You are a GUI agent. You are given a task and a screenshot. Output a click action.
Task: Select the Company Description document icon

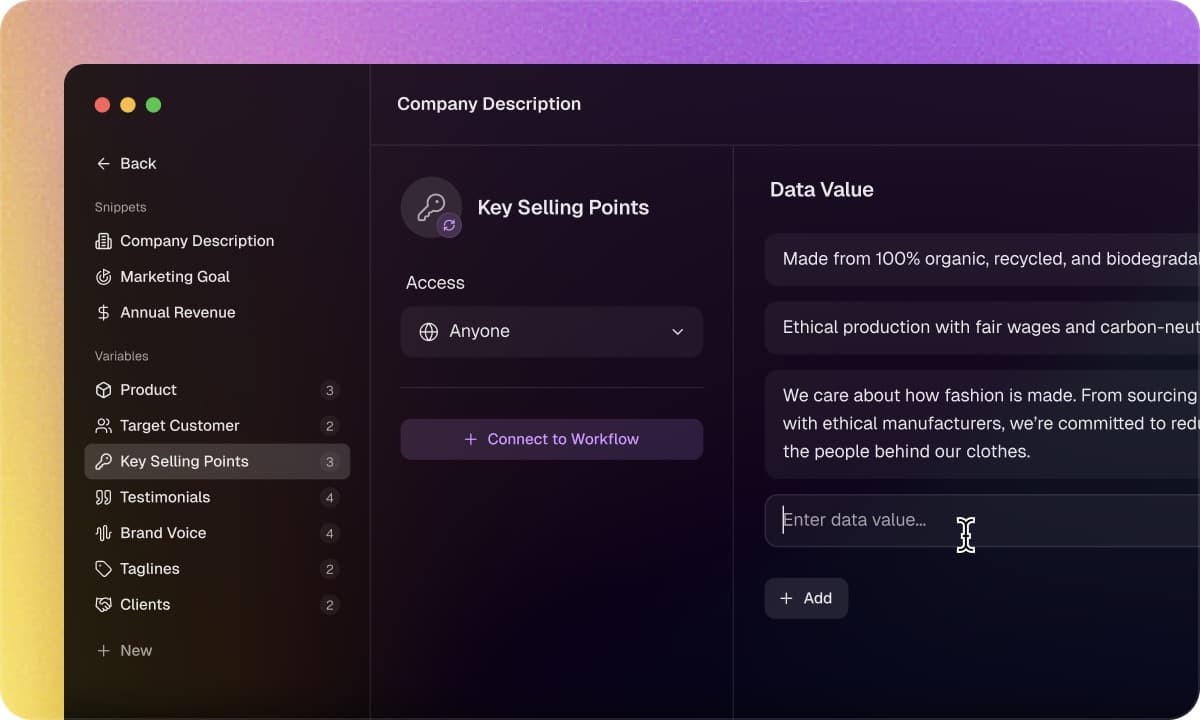pyautogui.click(x=104, y=241)
